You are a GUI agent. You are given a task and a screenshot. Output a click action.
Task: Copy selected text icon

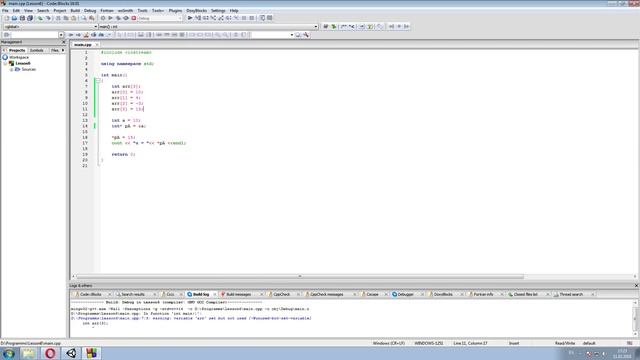(66, 18)
